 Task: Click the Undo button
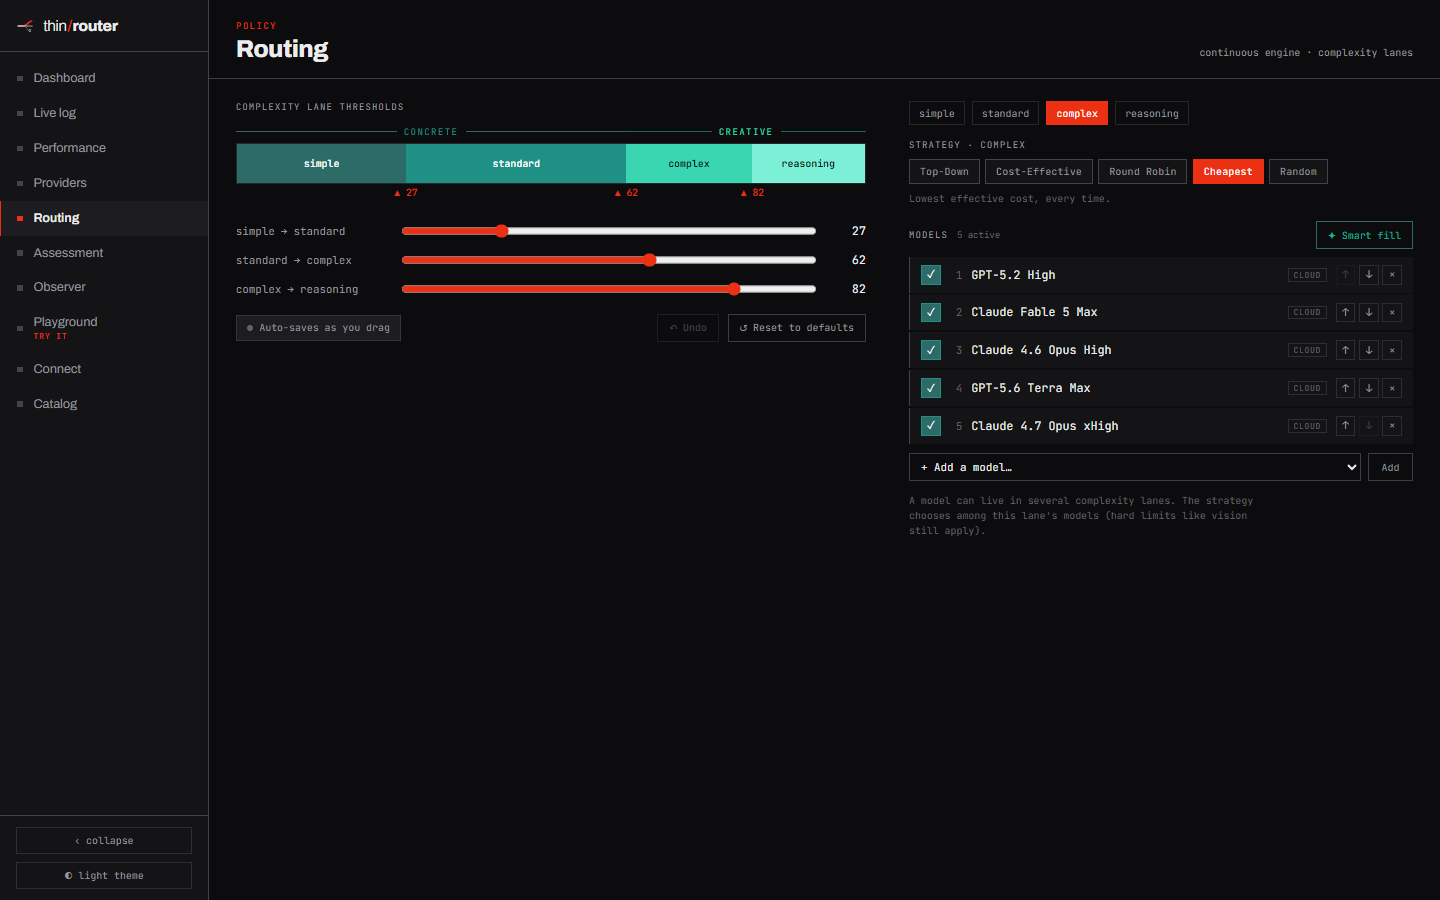pos(688,328)
